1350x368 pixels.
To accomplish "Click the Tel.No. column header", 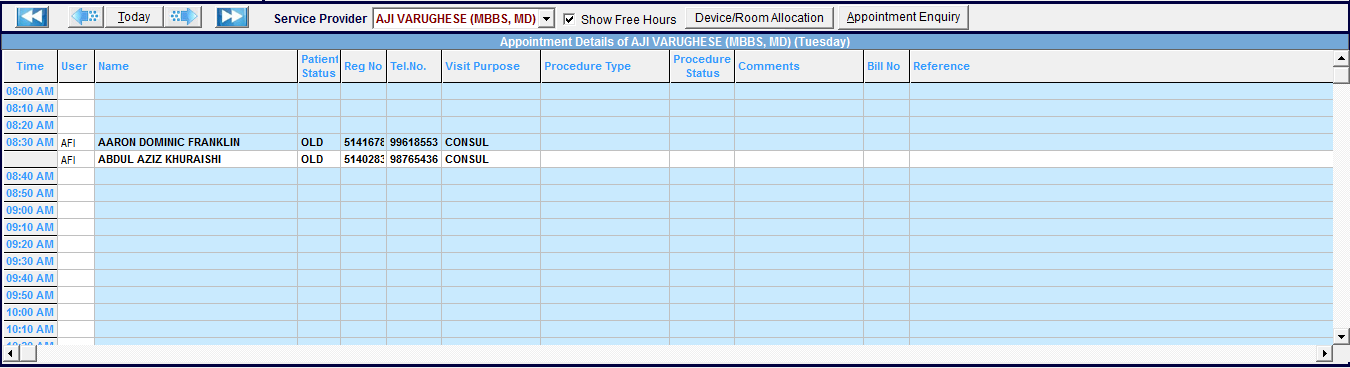I will pos(414,66).
